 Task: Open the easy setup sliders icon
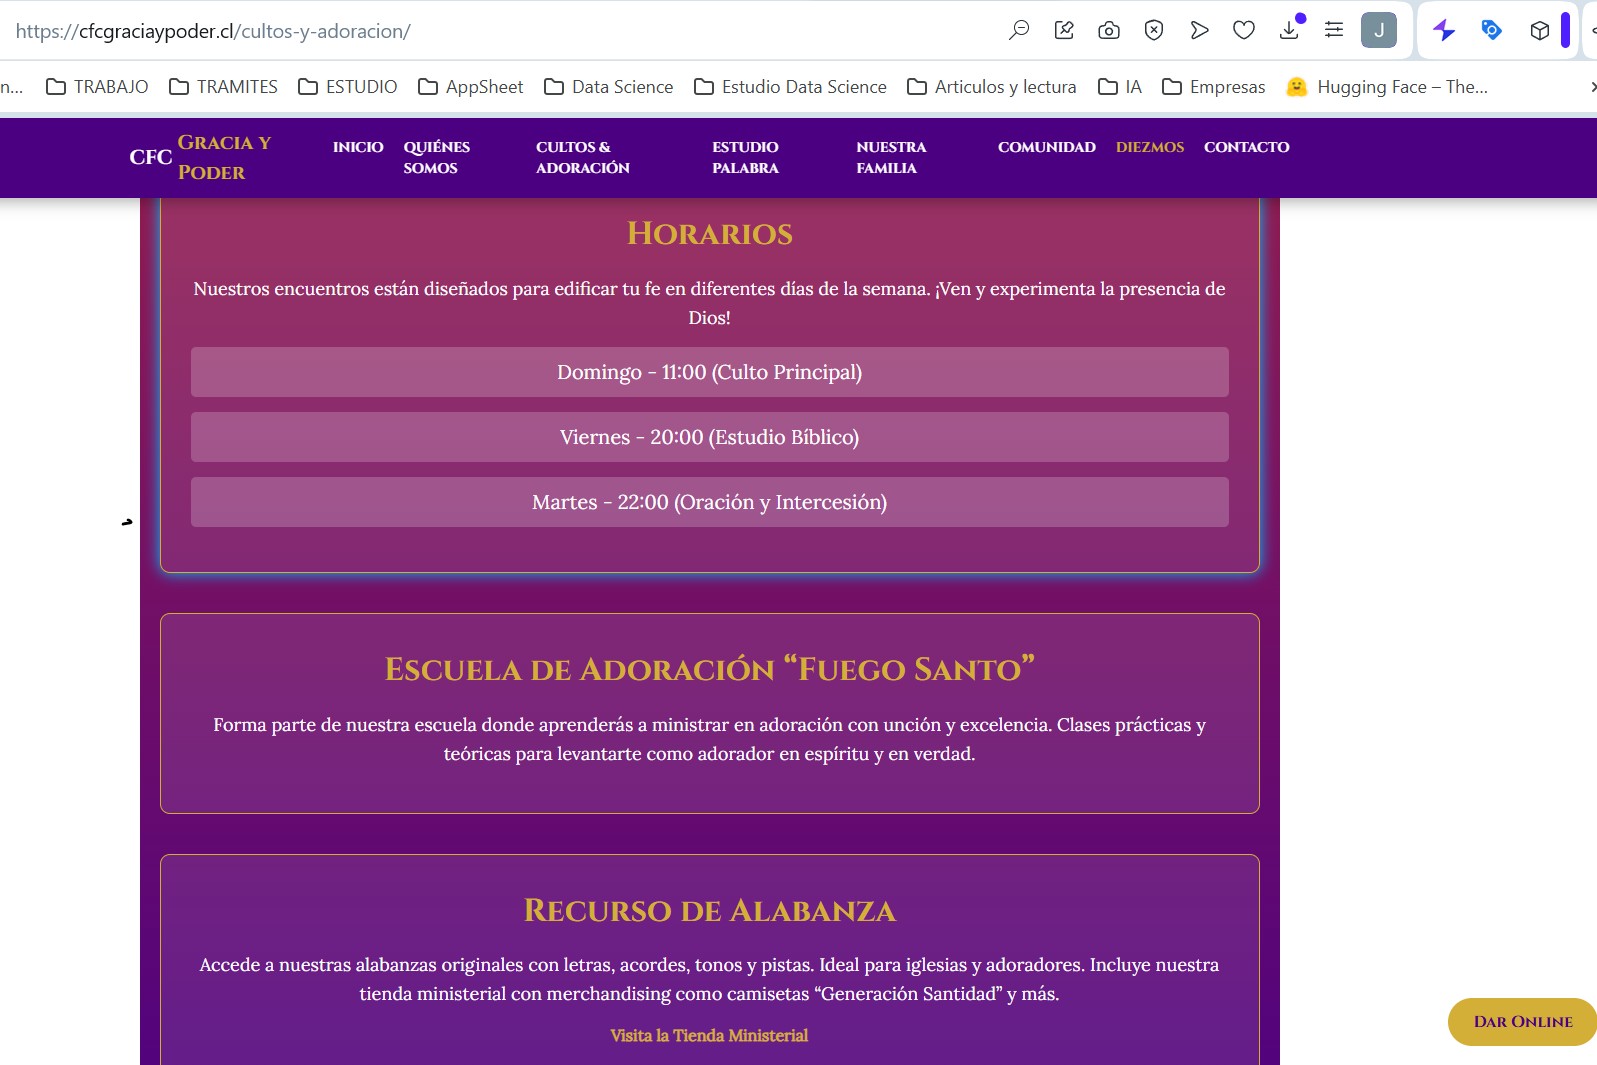(1334, 30)
